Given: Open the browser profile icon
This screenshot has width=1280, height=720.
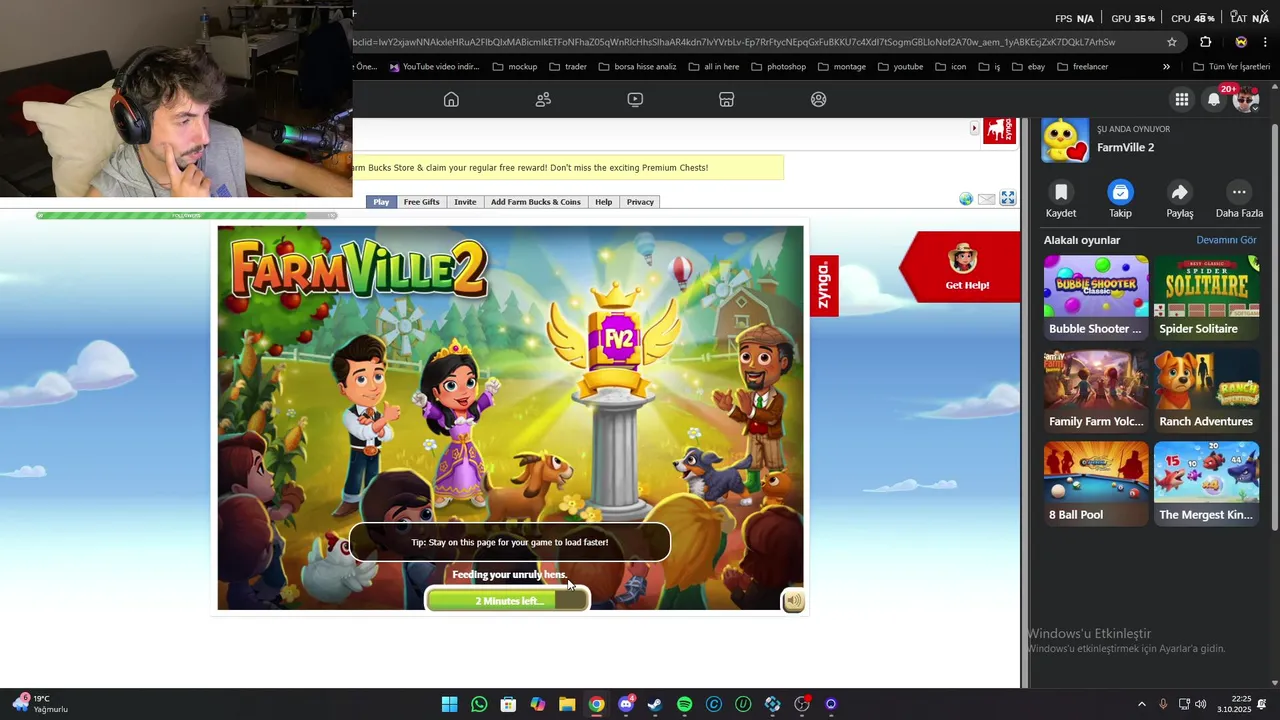Looking at the screenshot, I should 1241,42.
